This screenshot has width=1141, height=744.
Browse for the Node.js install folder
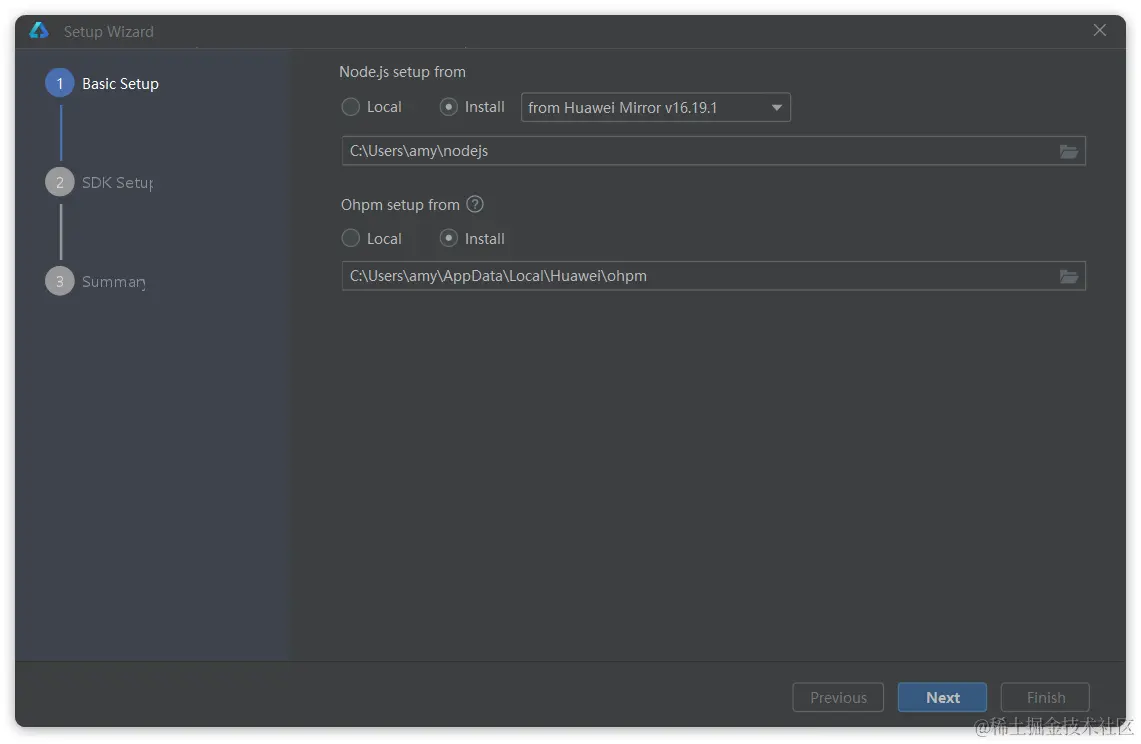pyautogui.click(x=1068, y=151)
